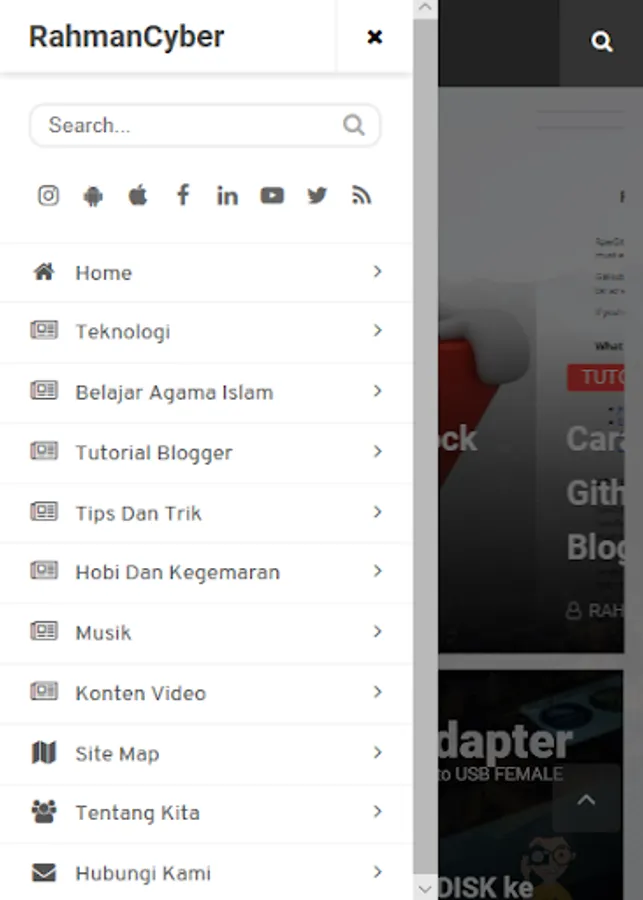Click newspaper icon beside Belajar Agama Islam
Image resolution: width=643 pixels, height=900 pixels.
coord(44,391)
